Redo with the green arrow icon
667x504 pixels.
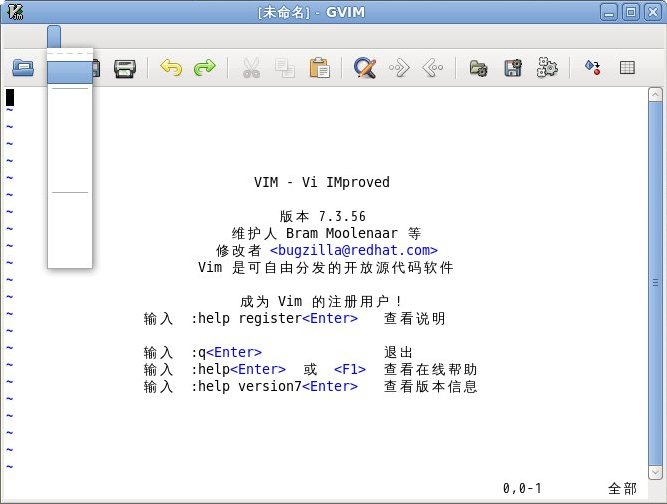click(205, 68)
